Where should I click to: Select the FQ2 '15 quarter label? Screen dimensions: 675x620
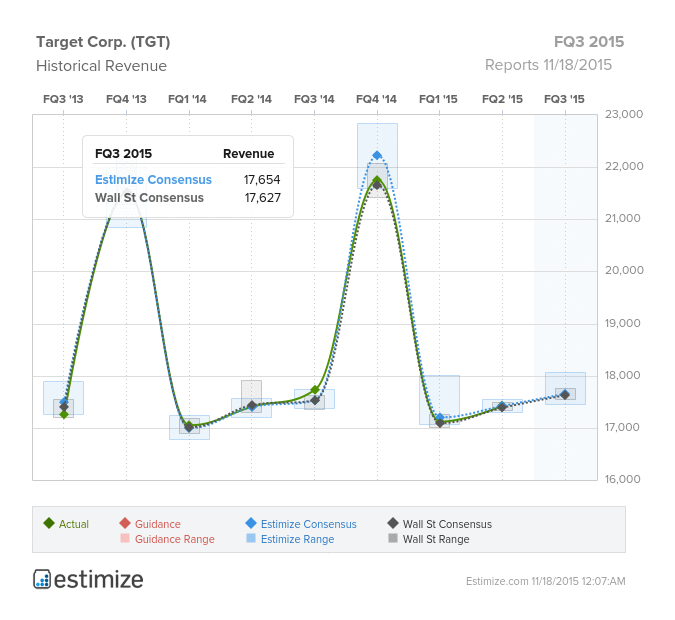point(502,99)
